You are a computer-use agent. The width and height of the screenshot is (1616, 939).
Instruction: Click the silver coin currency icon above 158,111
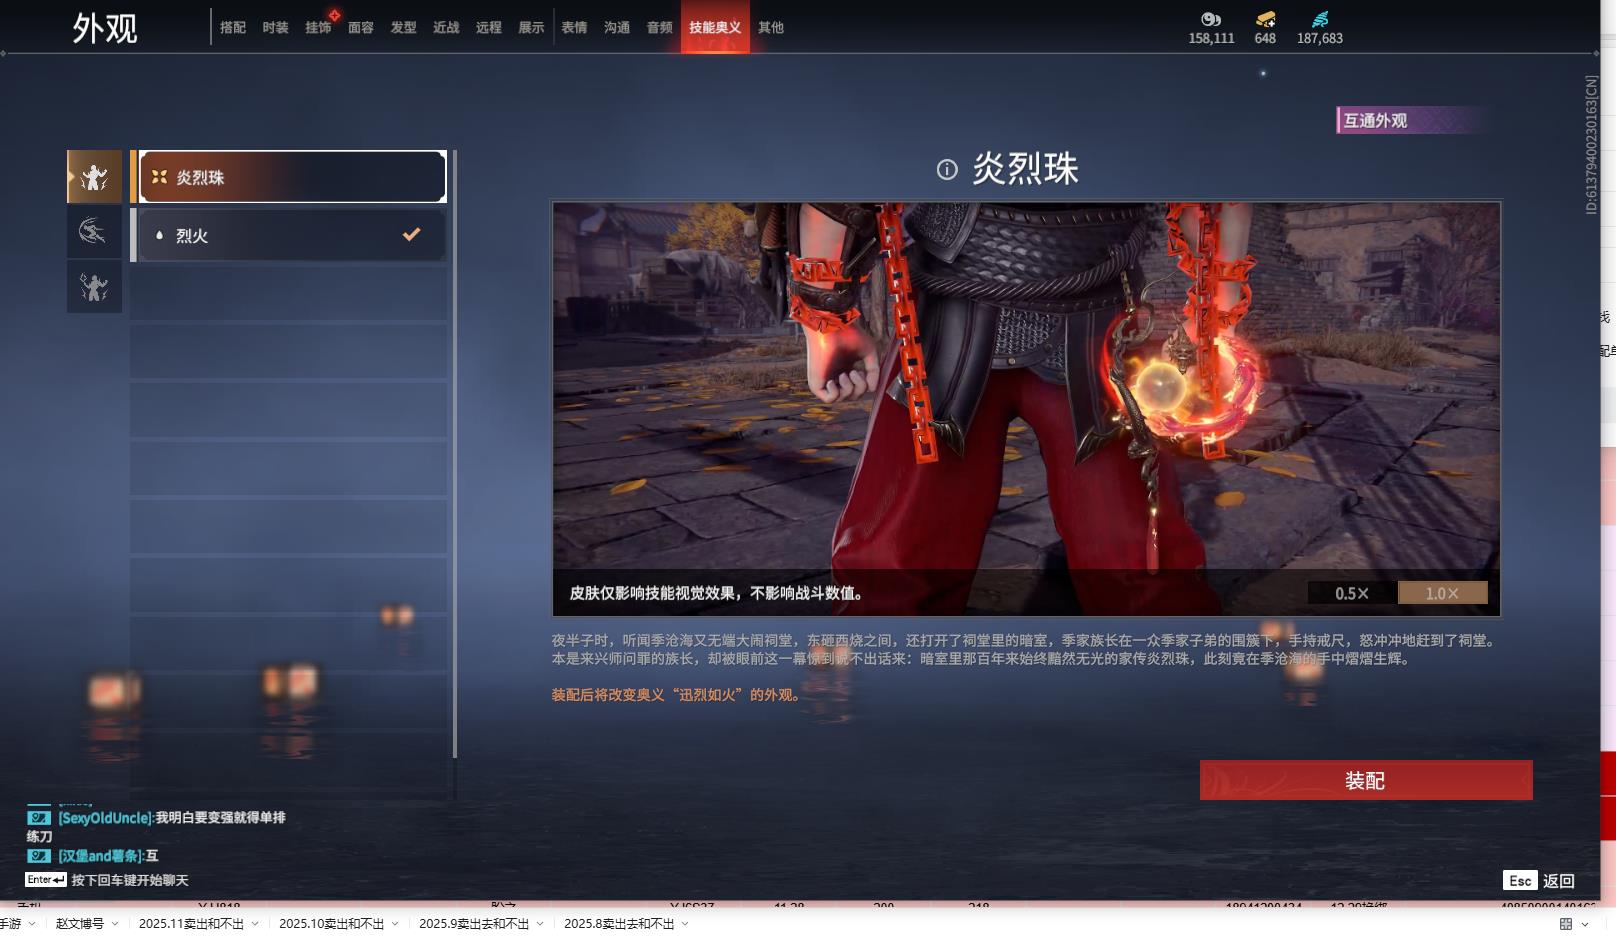pyautogui.click(x=1211, y=19)
